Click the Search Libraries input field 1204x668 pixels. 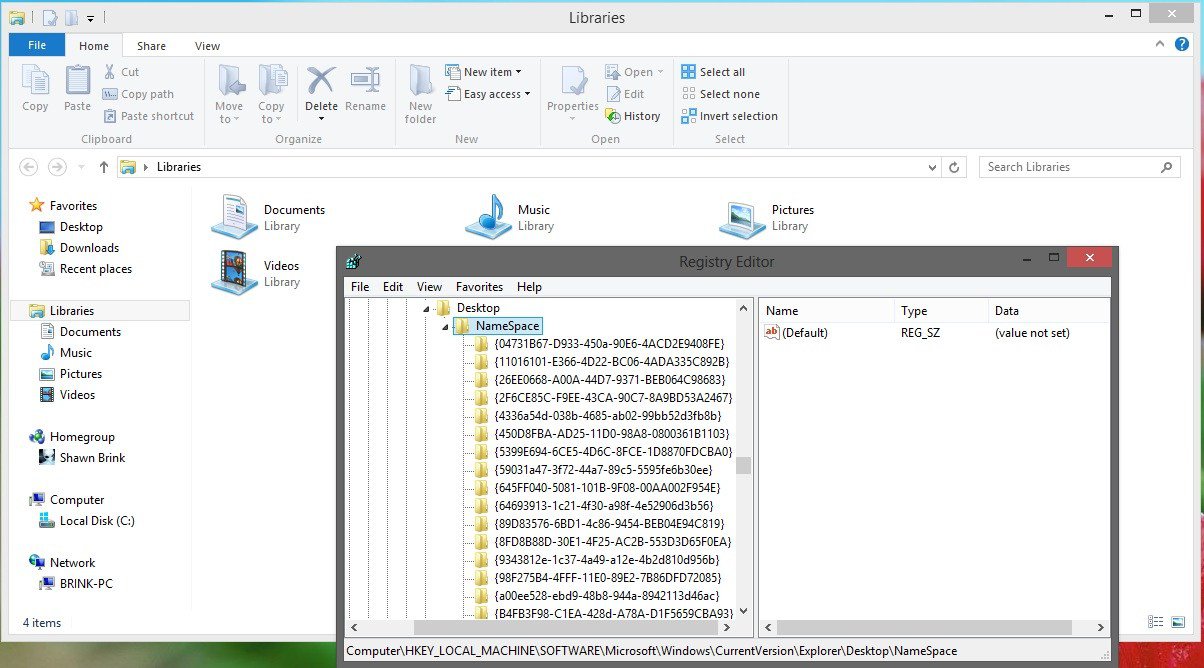click(1070, 167)
